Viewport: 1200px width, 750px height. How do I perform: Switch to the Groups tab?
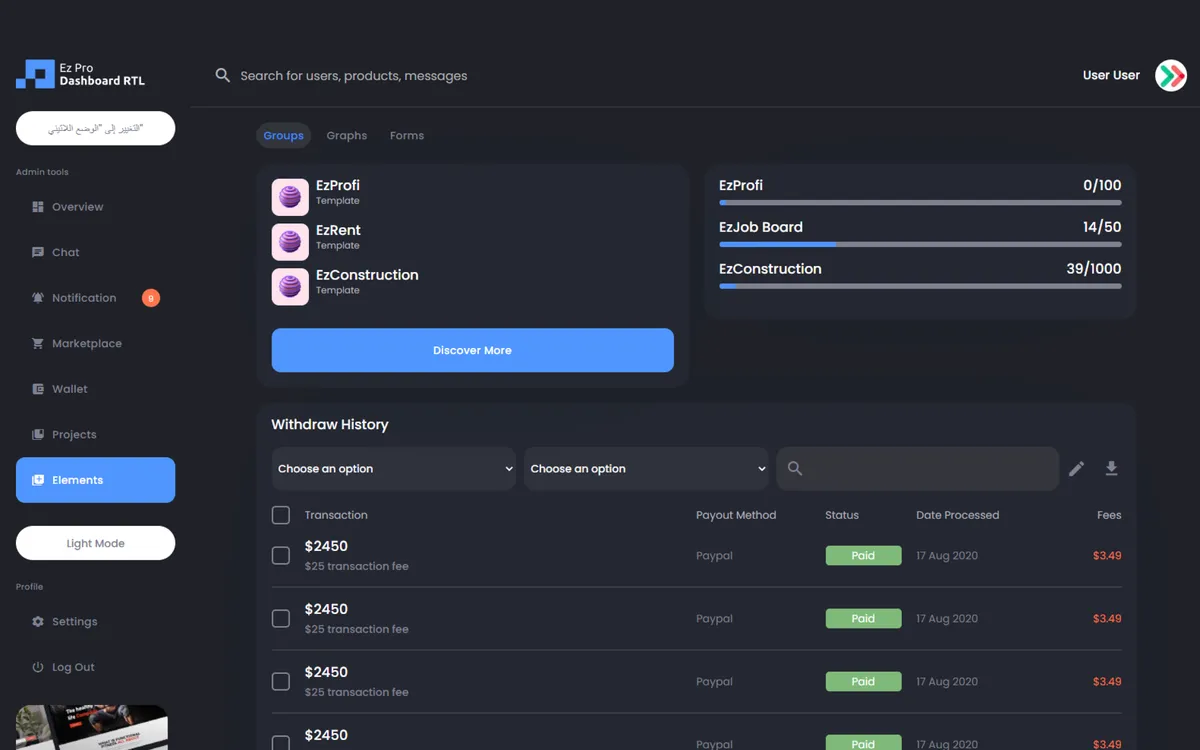tap(284, 135)
